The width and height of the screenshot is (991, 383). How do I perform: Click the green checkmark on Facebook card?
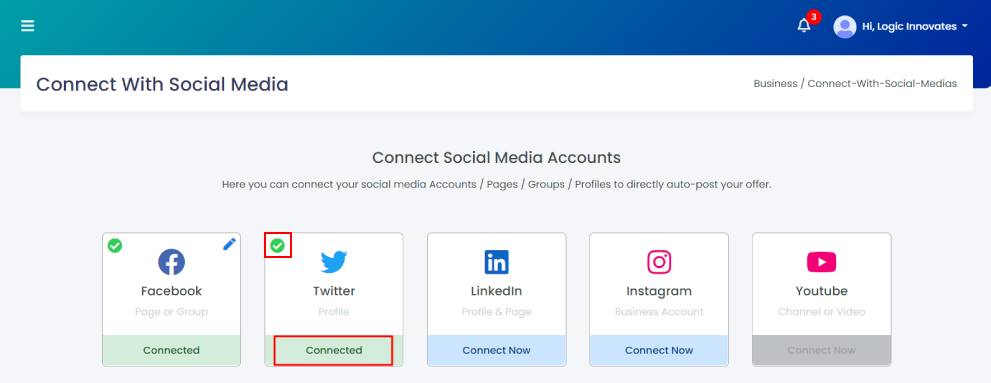point(114,245)
